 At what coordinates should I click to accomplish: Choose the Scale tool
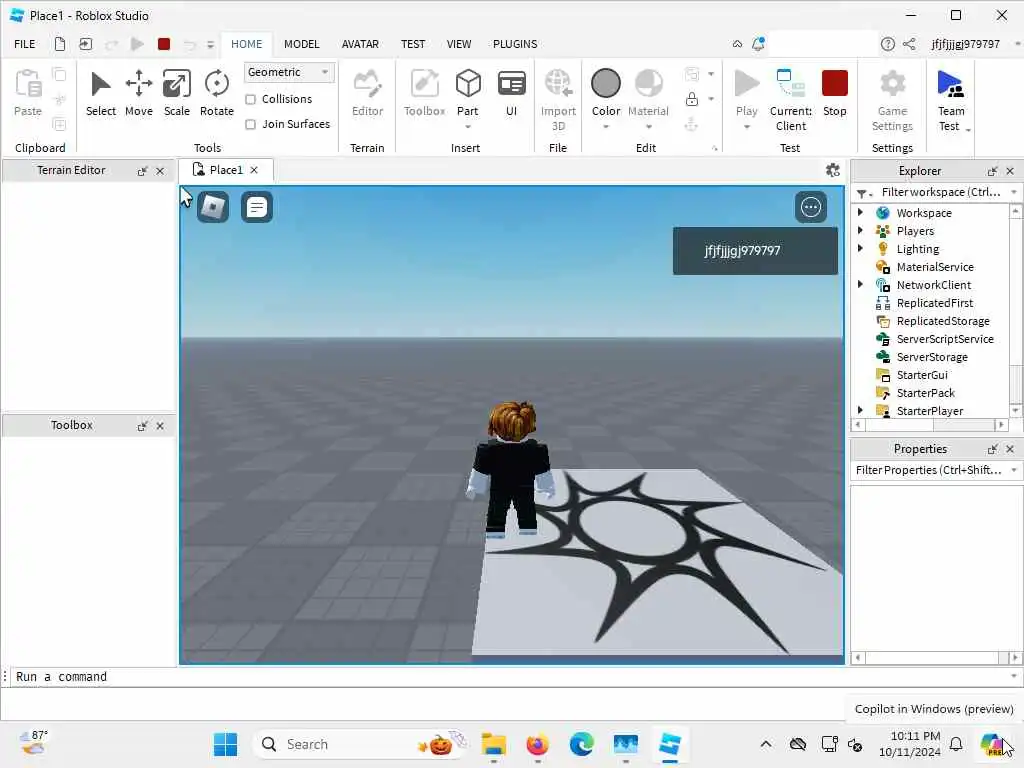coord(176,93)
